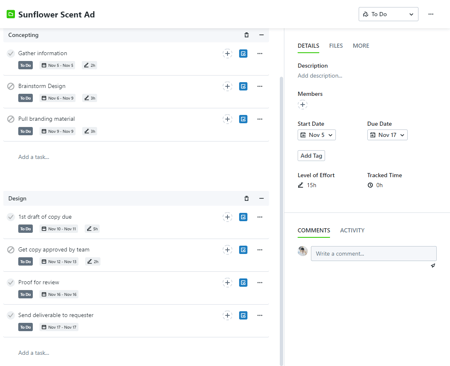Click blue square icon on Pull branding material row
Screen dimensions: 450x366
tap(243, 119)
